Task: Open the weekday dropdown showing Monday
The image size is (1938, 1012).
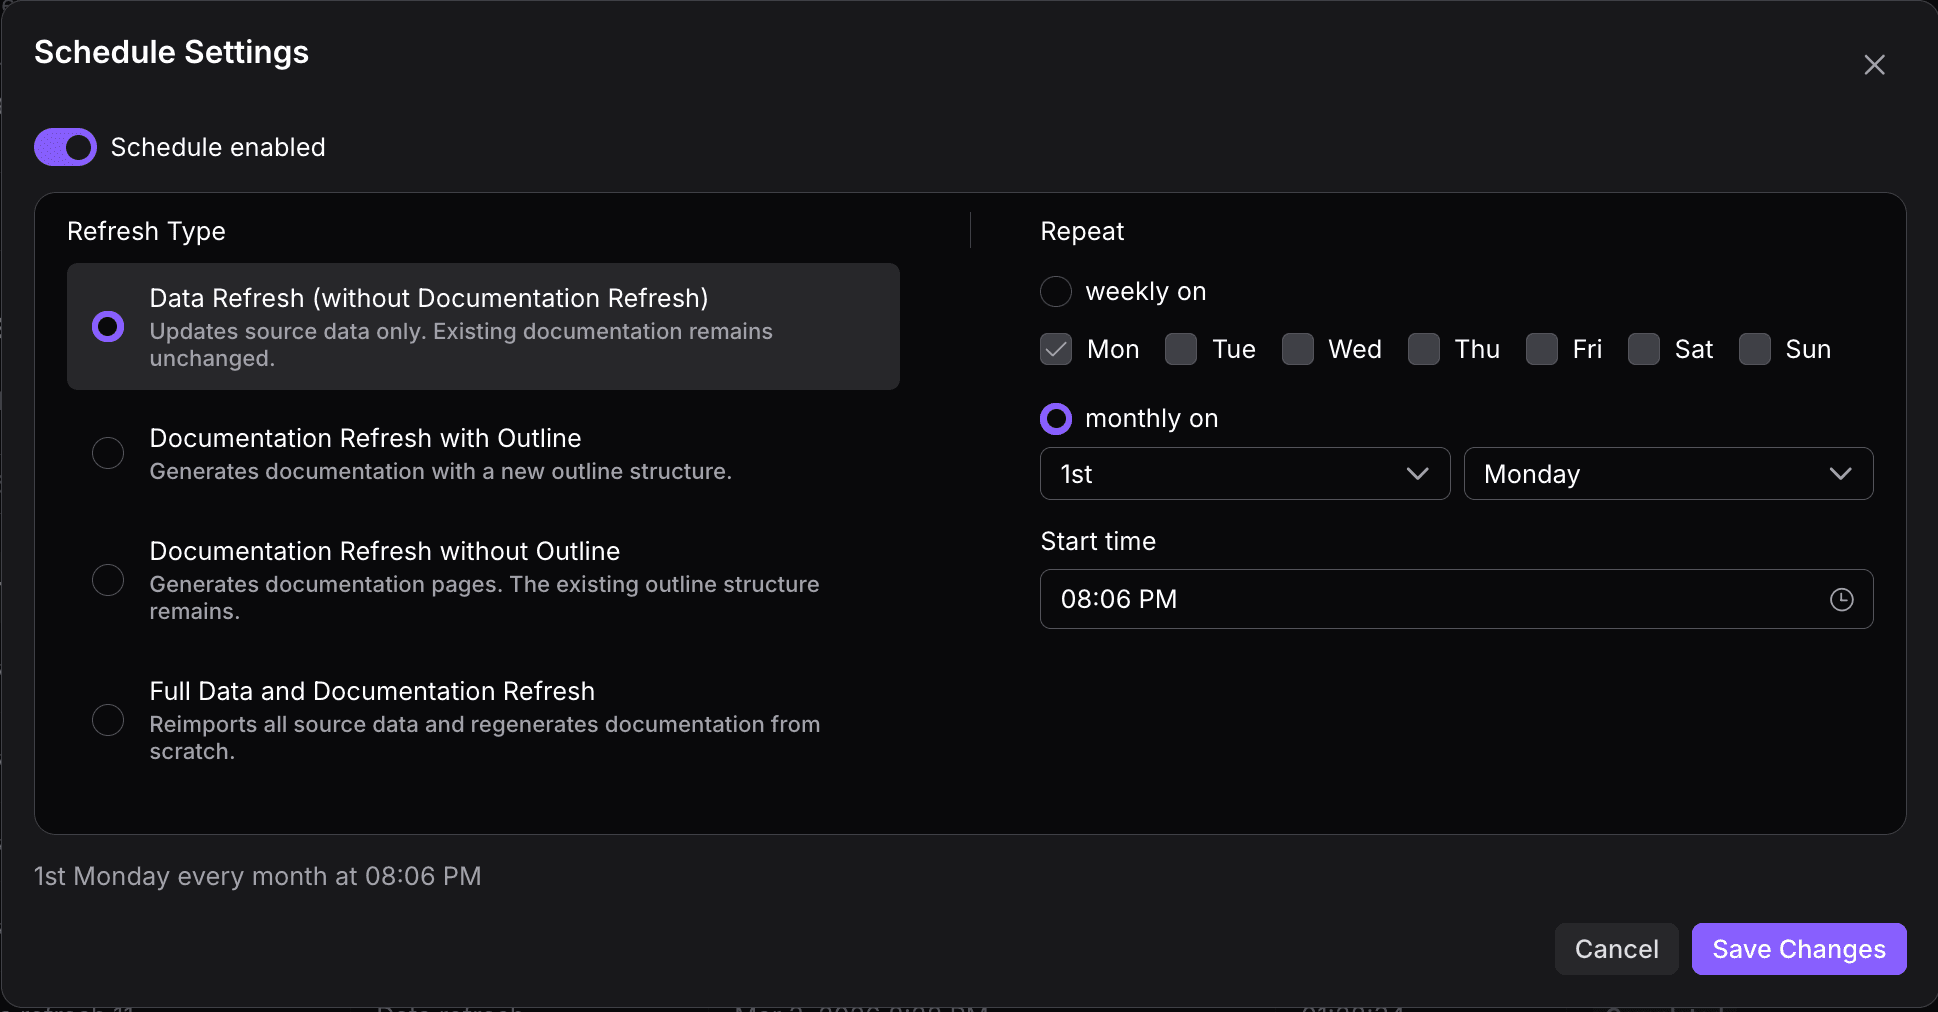Action: pyautogui.click(x=1667, y=474)
